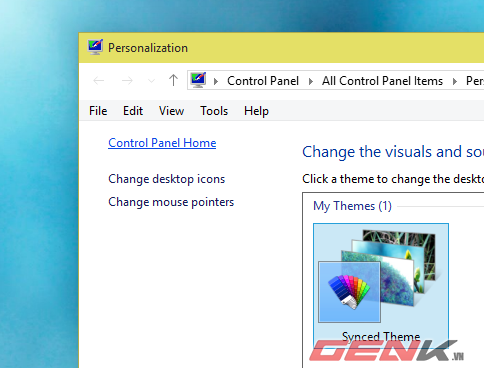Open the Edit menu

coord(133,111)
